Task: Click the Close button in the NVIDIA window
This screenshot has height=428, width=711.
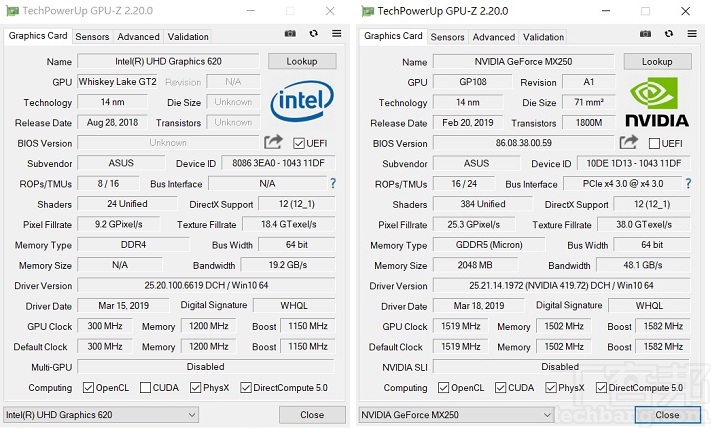Action: coord(667,415)
